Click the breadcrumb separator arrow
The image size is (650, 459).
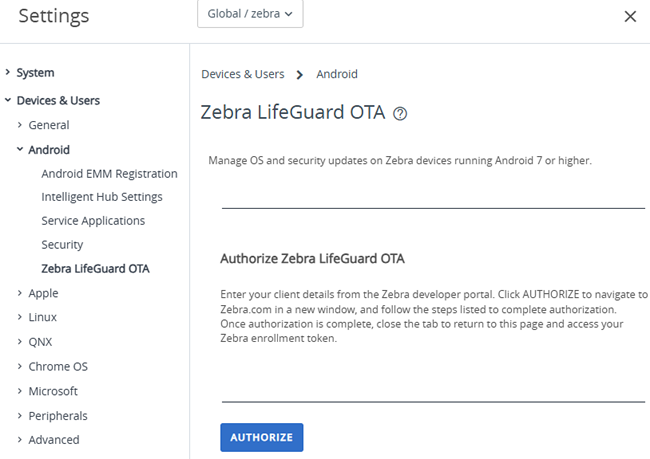pyautogui.click(x=300, y=75)
